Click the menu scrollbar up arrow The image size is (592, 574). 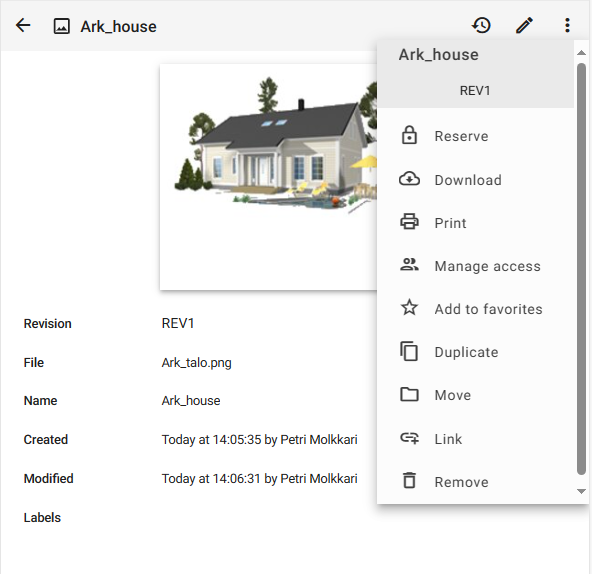pos(581,53)
